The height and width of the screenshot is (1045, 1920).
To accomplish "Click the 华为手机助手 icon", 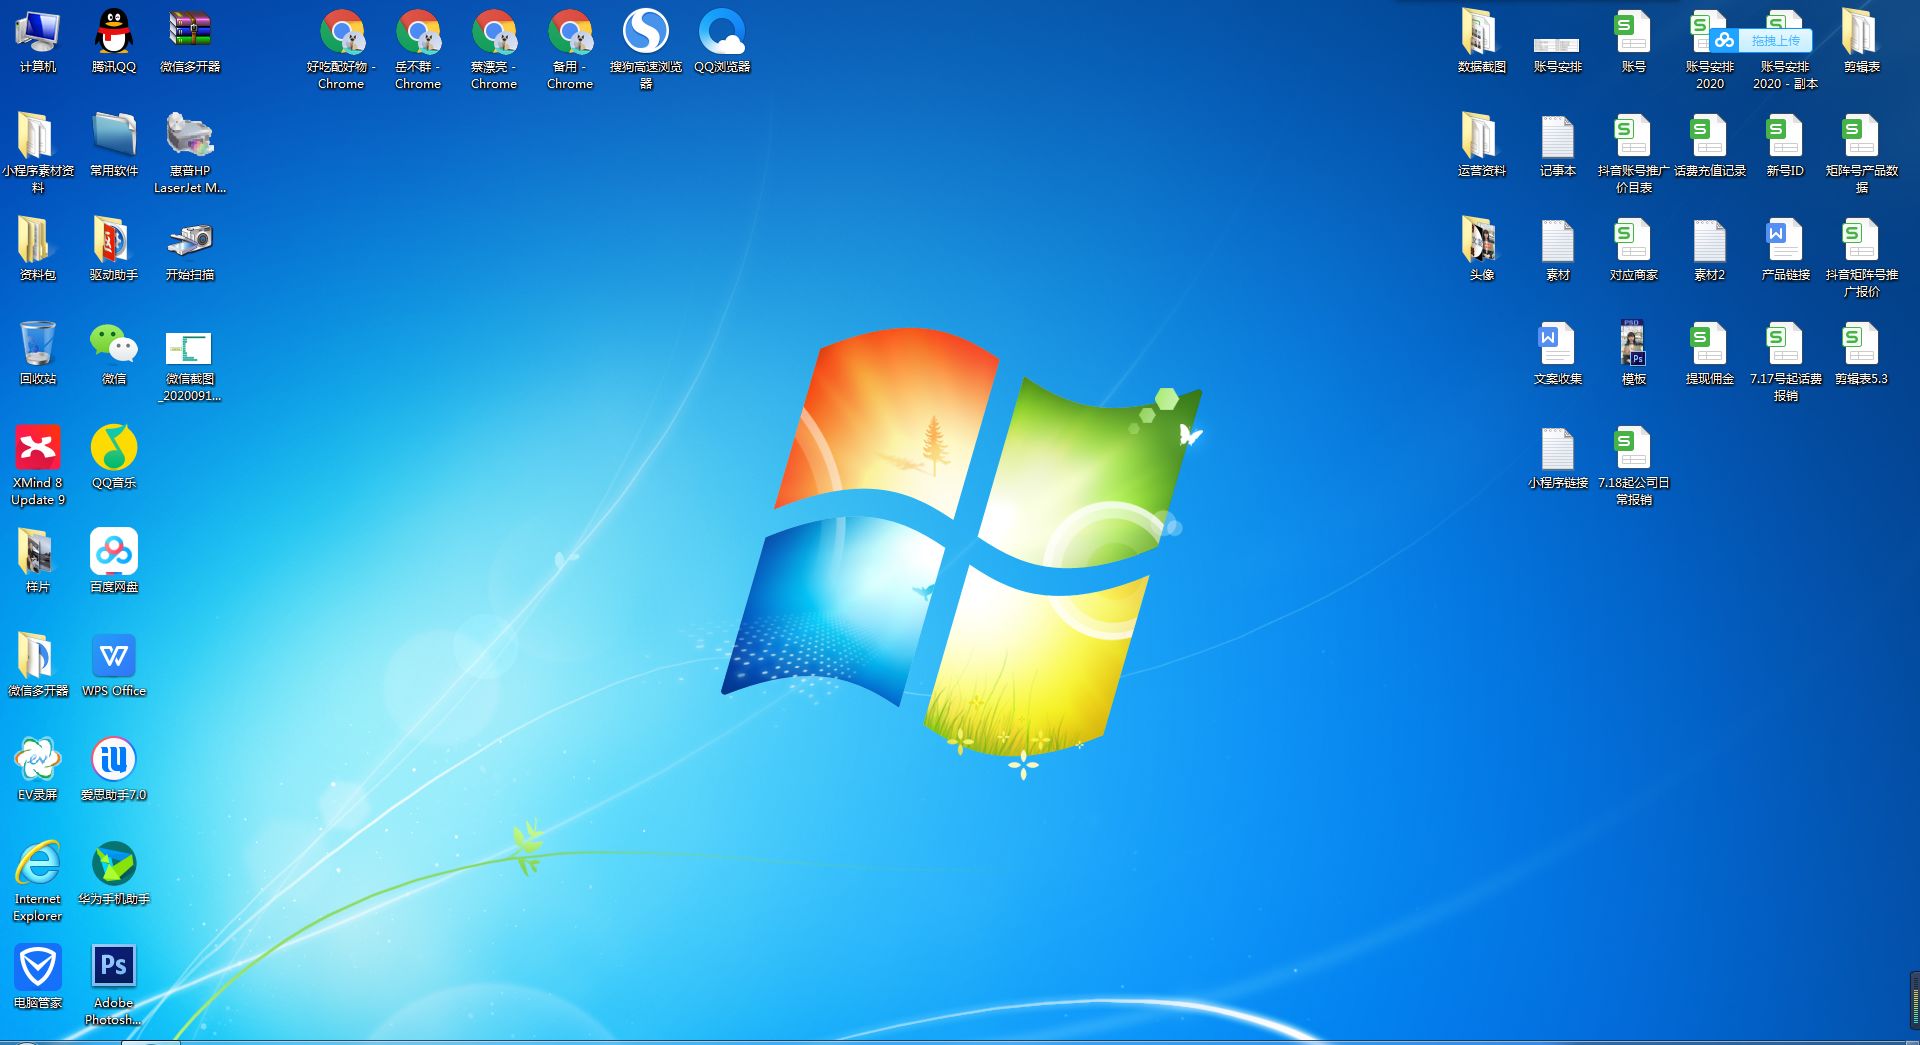I will click(114, 865).
